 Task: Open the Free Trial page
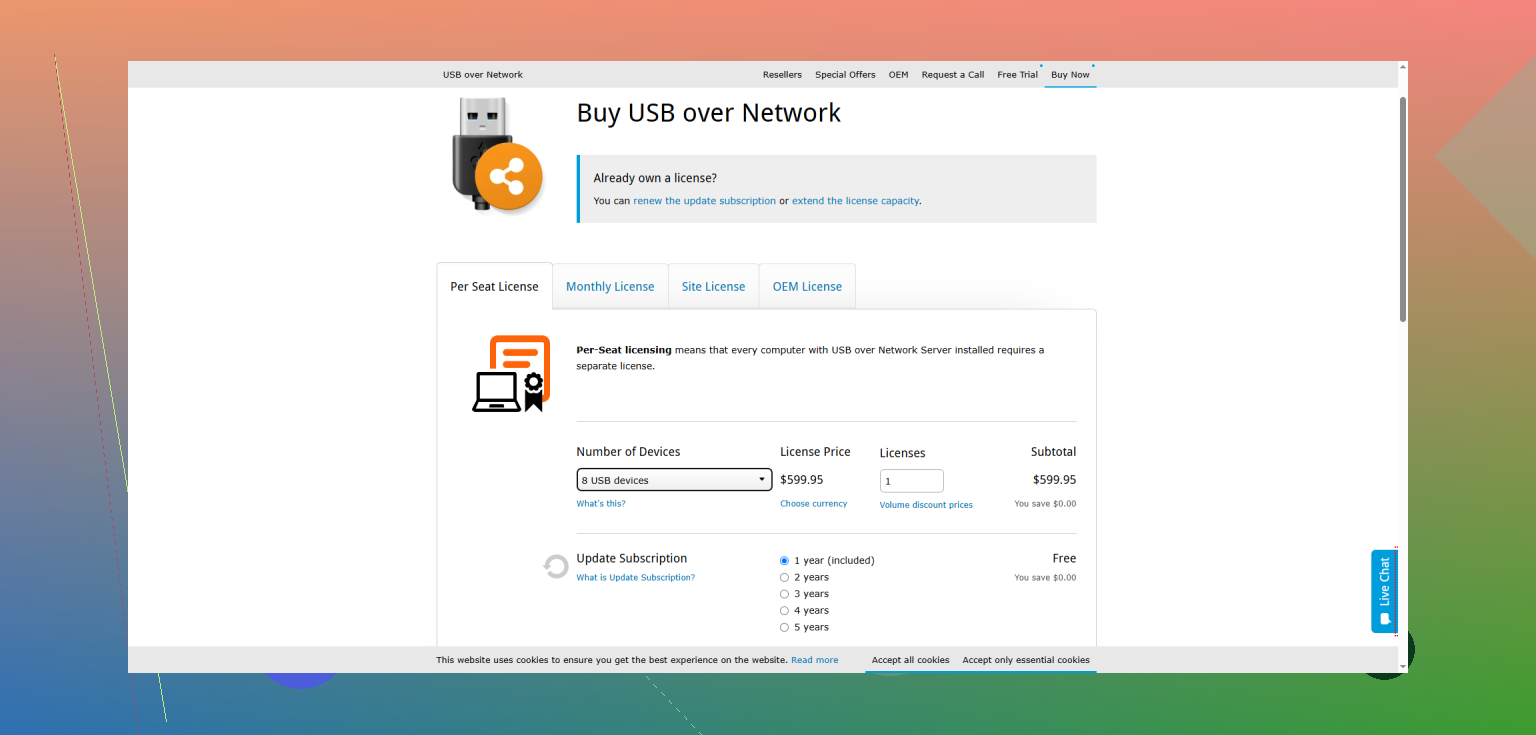click(1017, 75)
